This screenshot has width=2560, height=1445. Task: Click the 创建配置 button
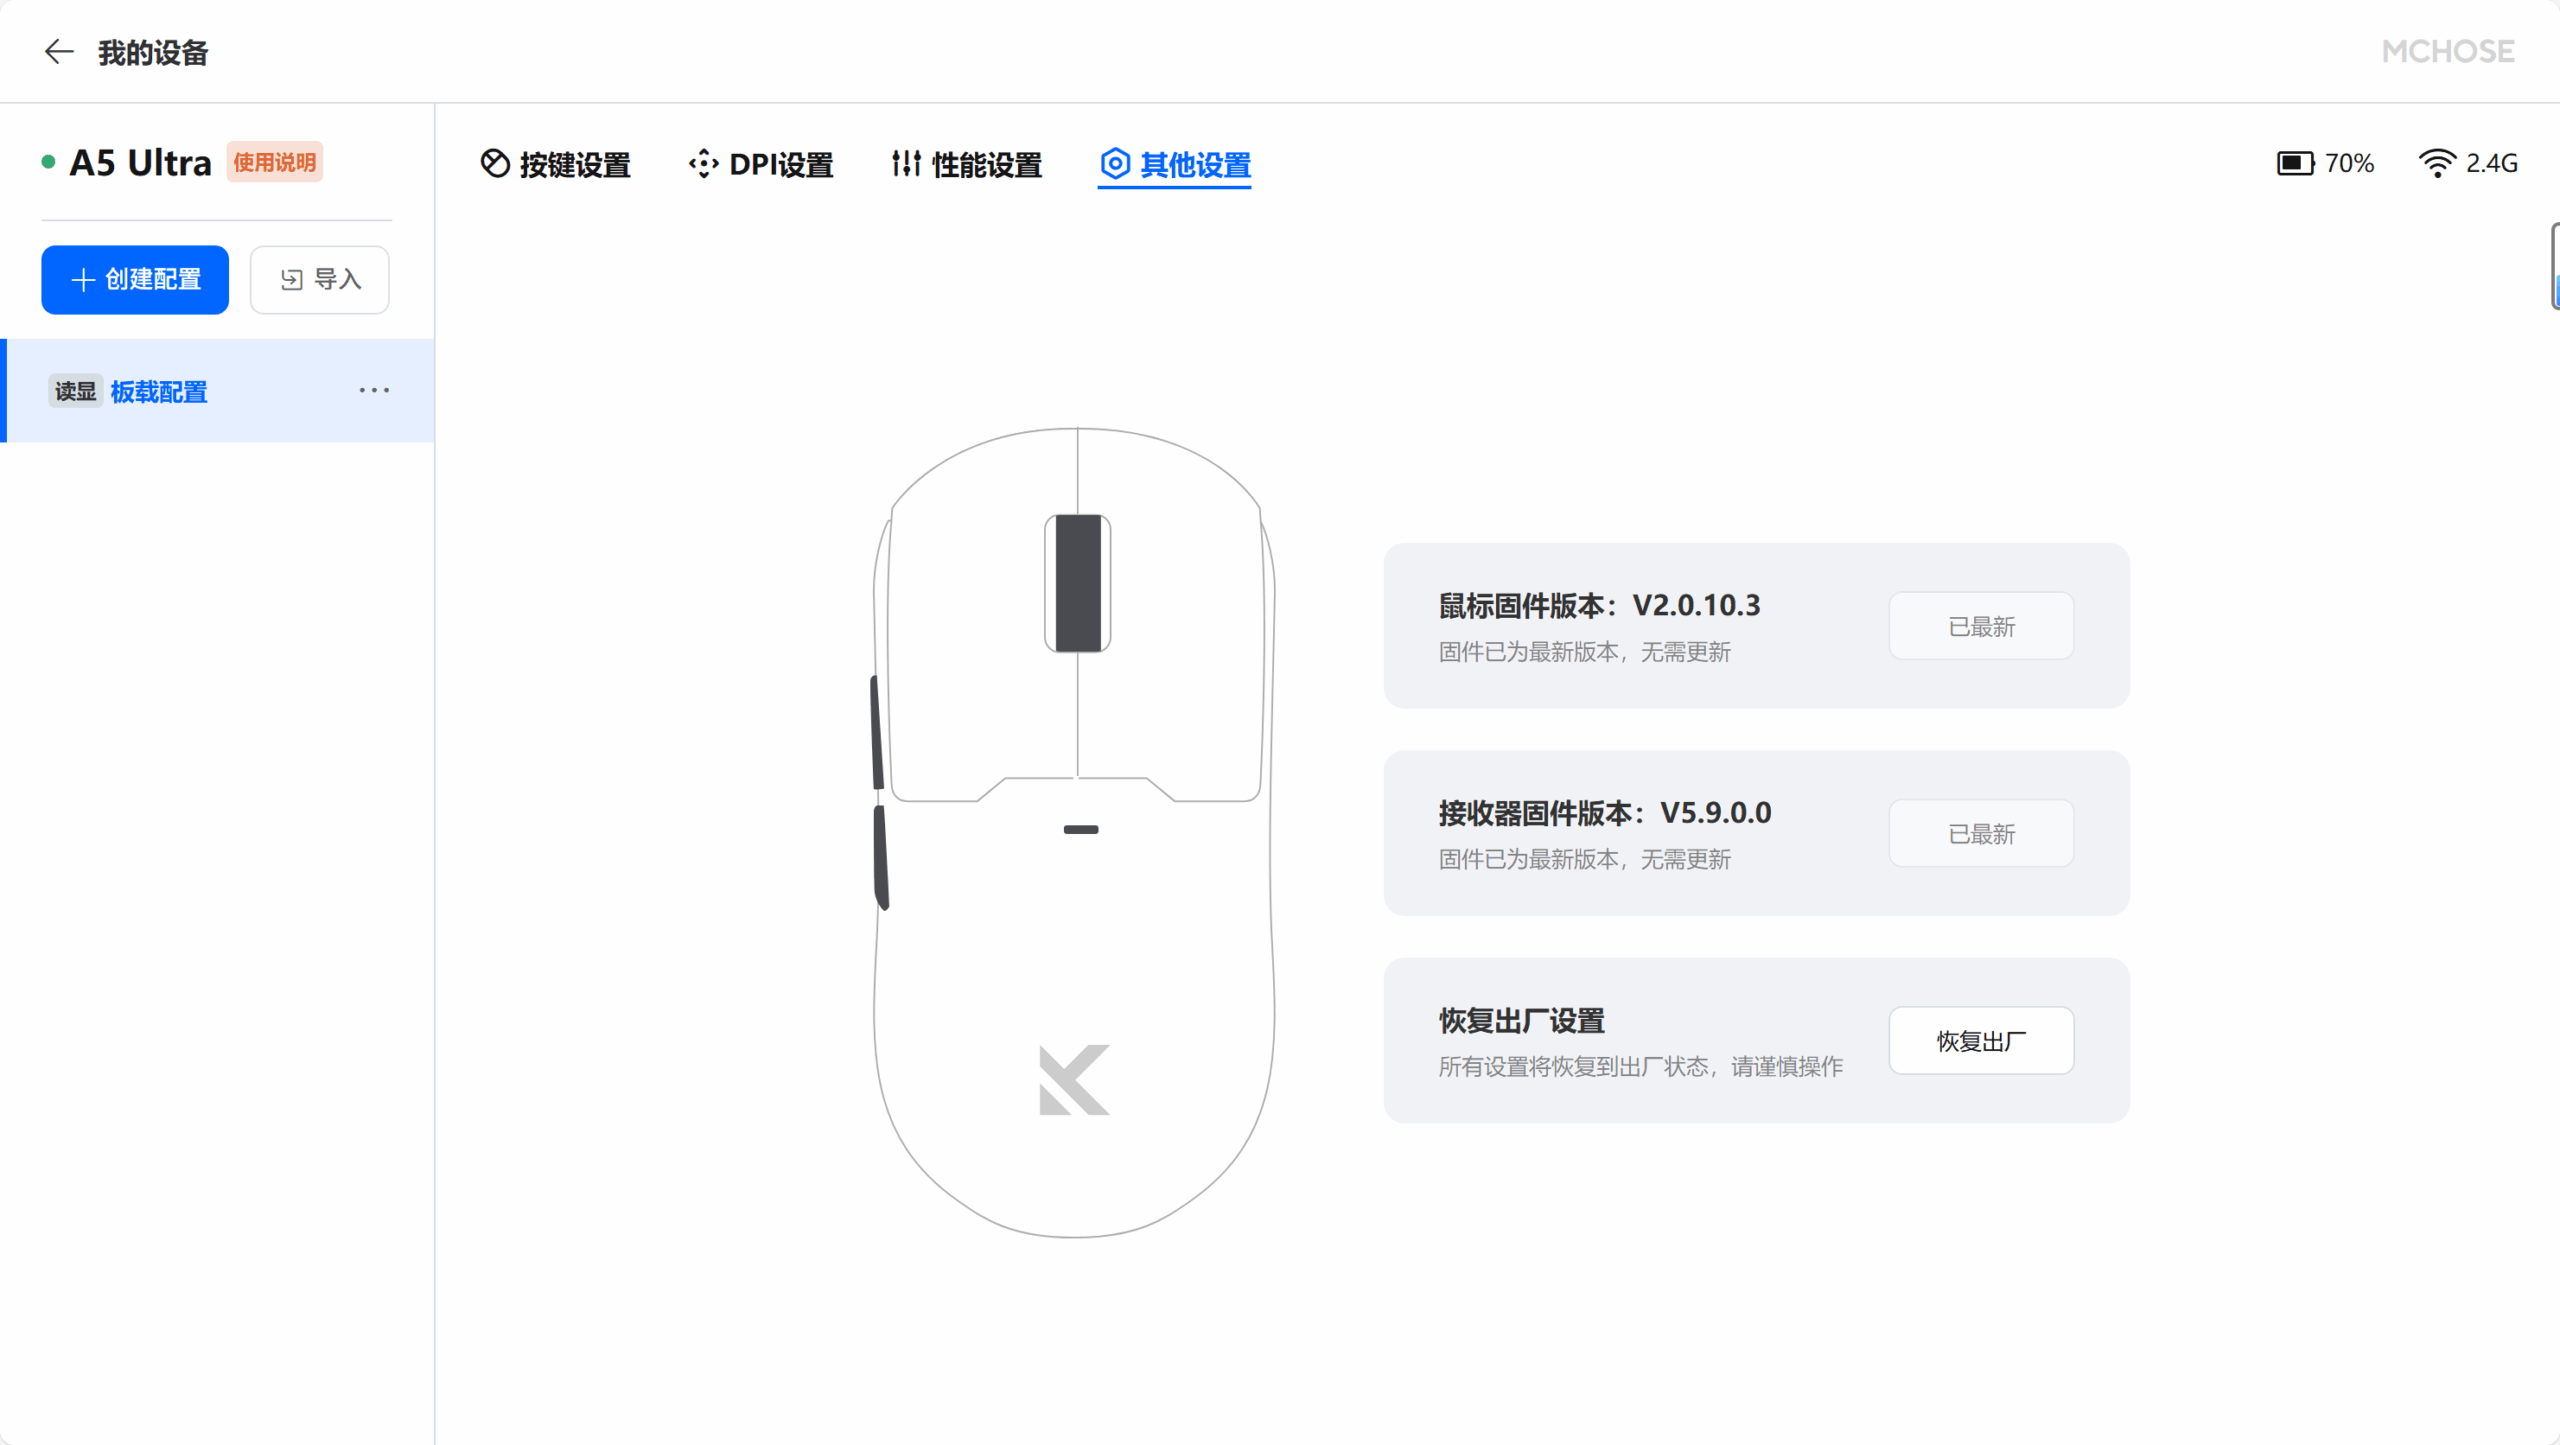135,280
